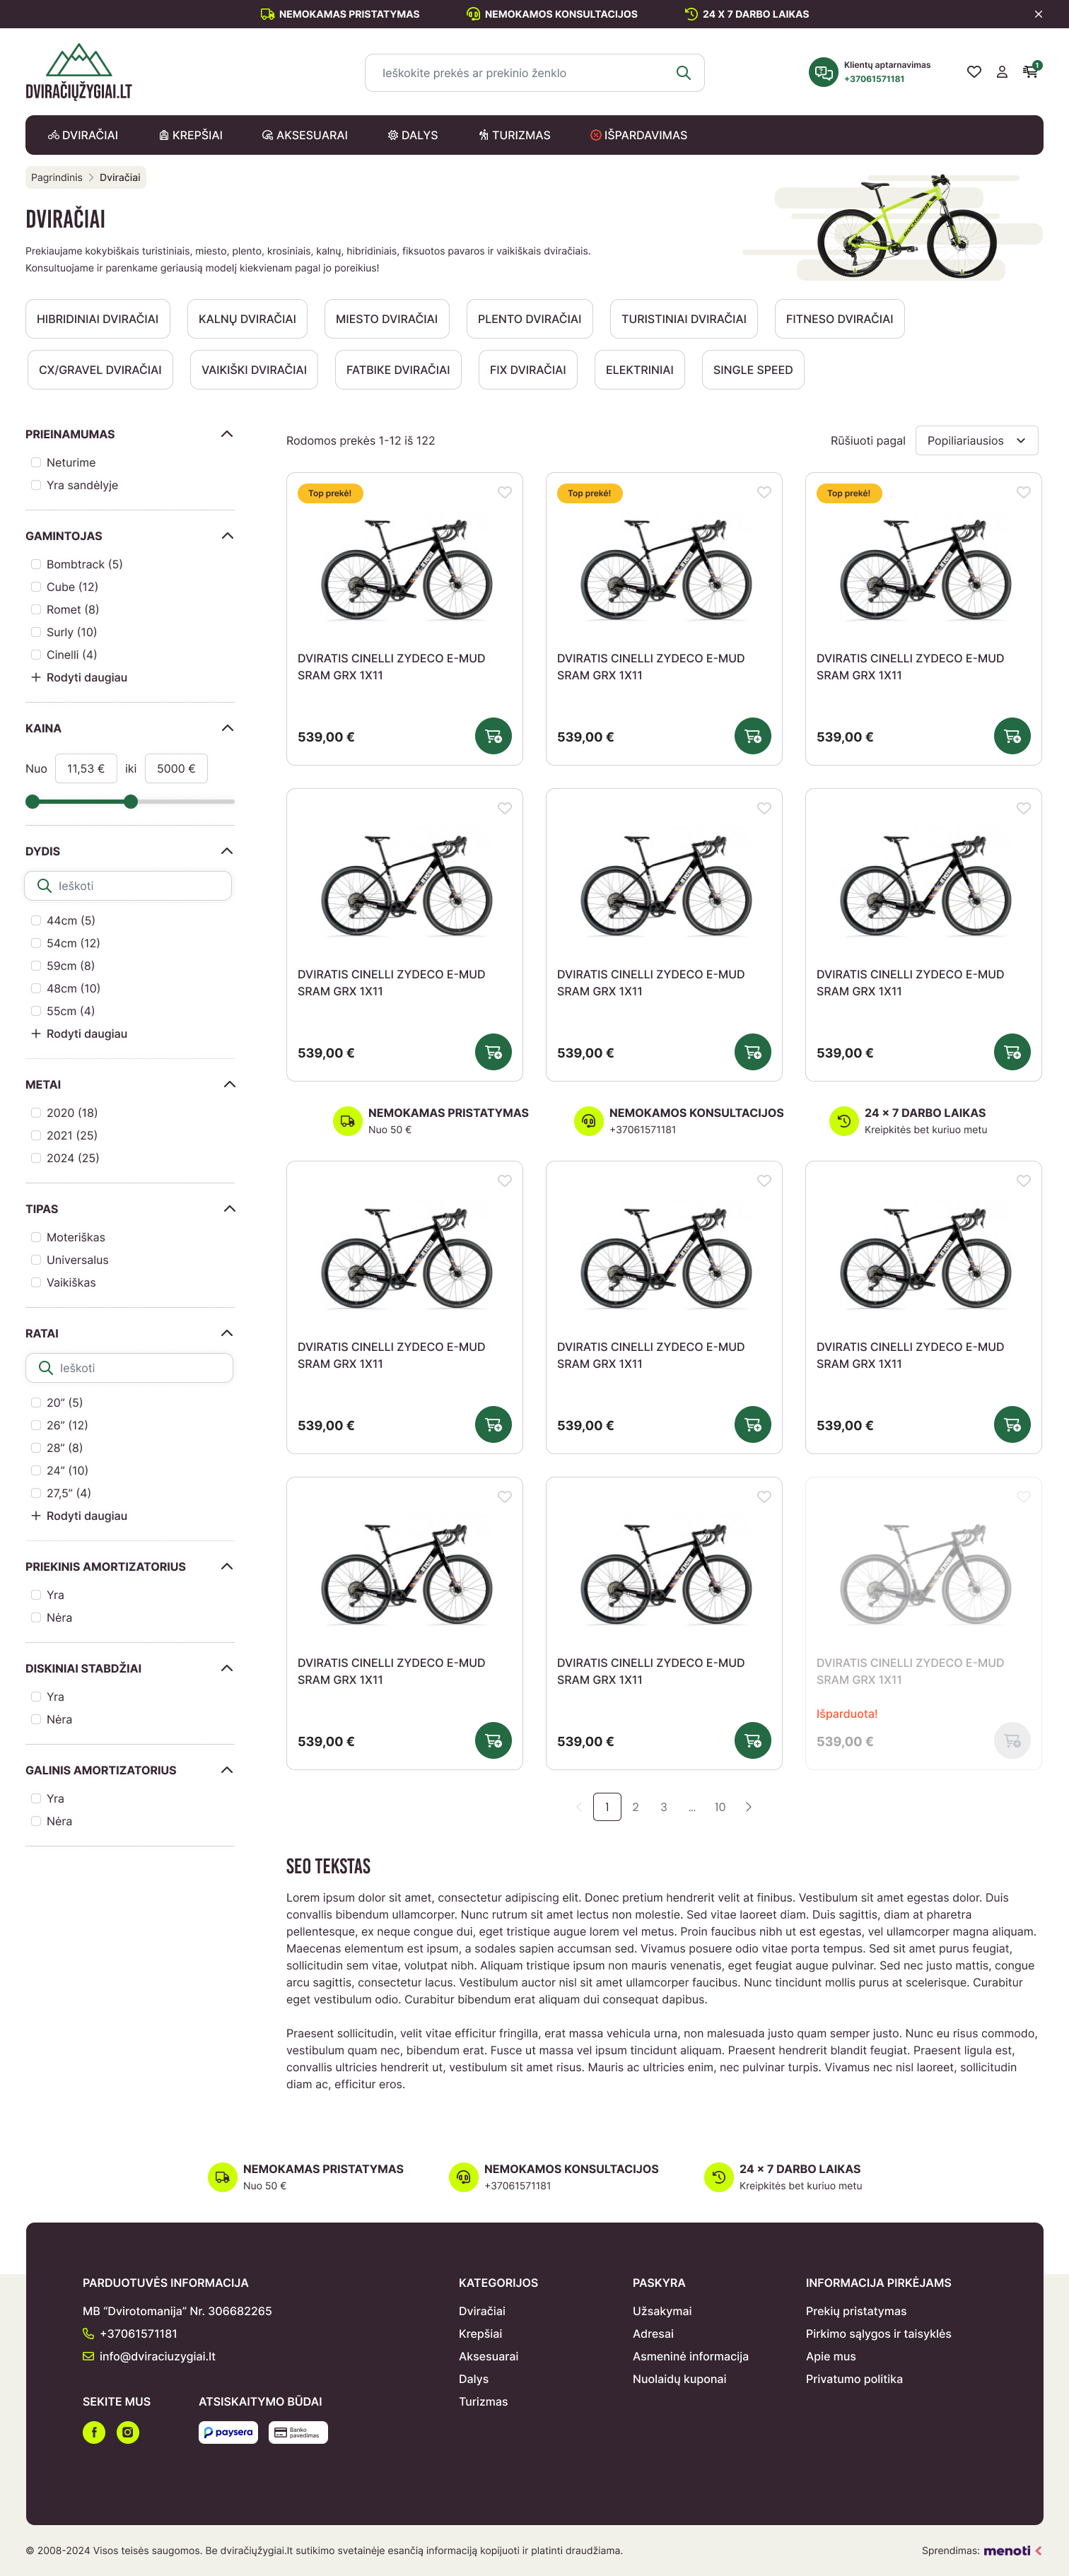
Task: Click mid-page Nemokamos konsultacijos headset icon
Action: coord(588,1121)
